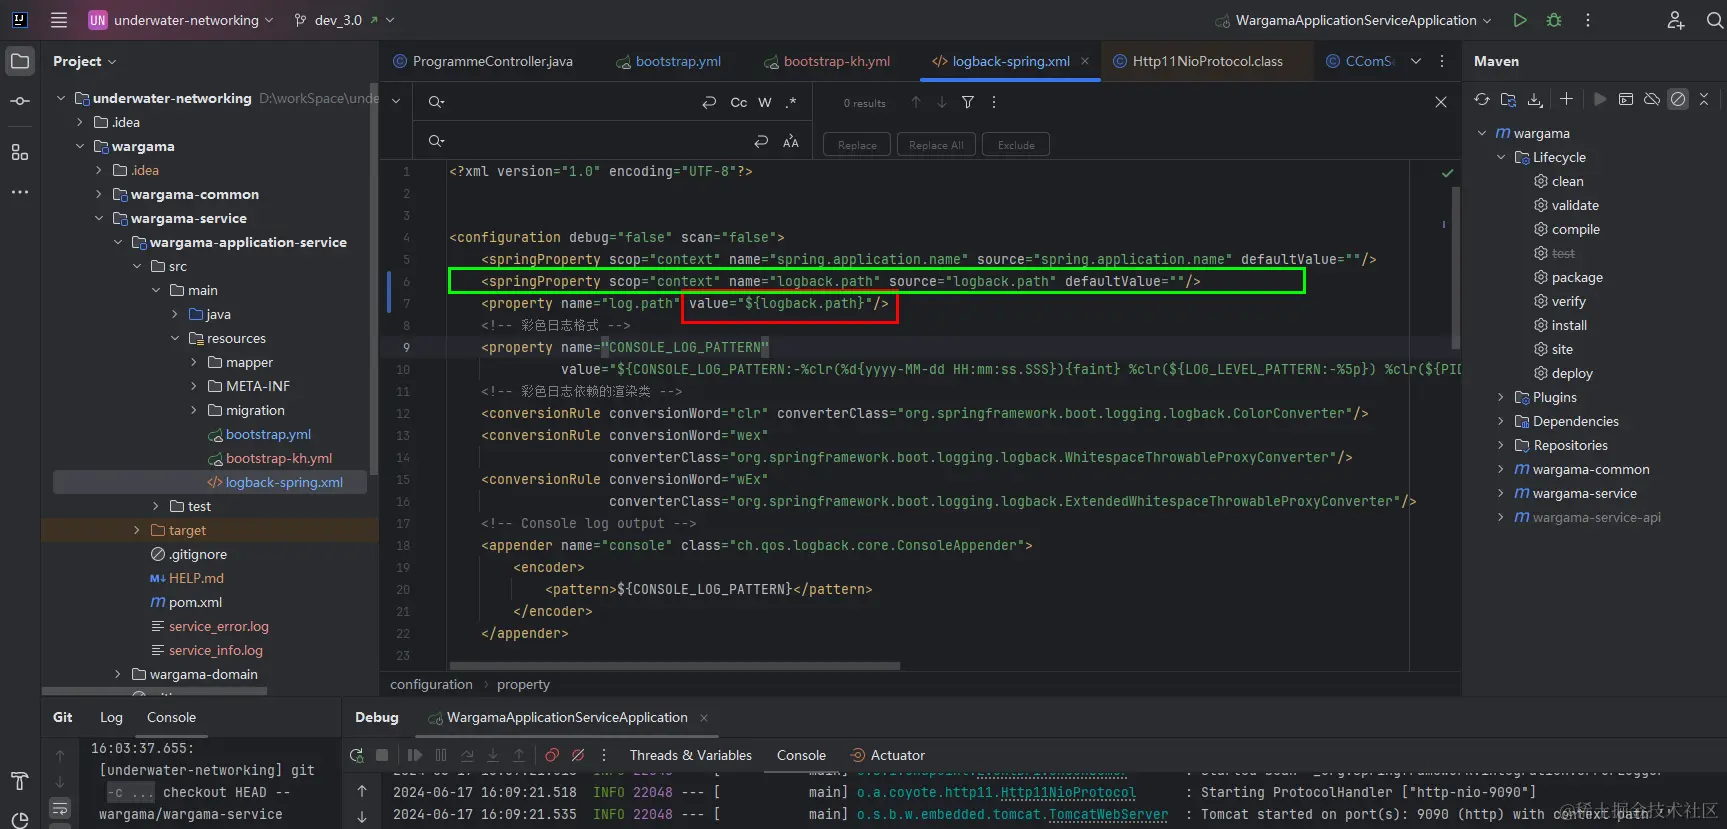This screenshot has height=829, width=1727.
Task: Open Execute Maven Goal dialog
Action: click(x=1626, y=99)
